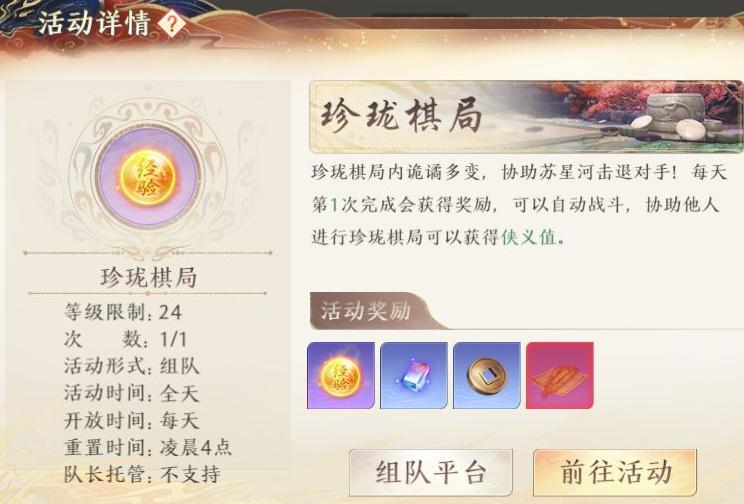
Task: Click the 开放时间 每天 line
Action: 132,420
